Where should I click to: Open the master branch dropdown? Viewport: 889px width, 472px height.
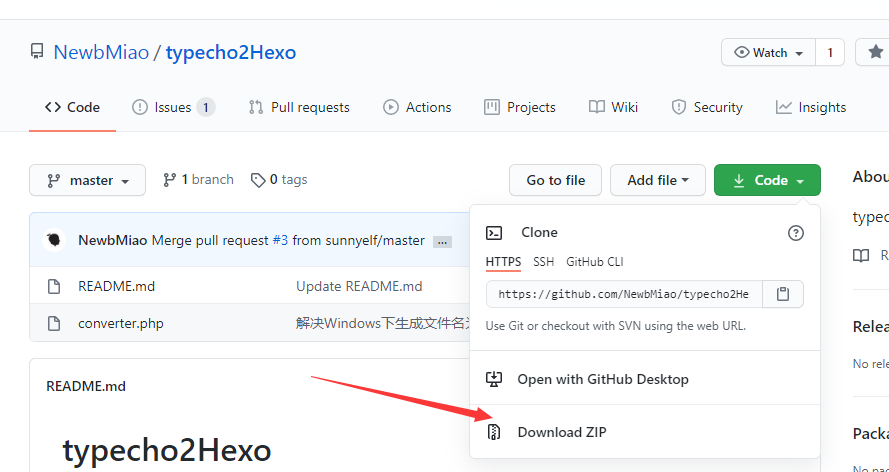(x=87, y=180)
